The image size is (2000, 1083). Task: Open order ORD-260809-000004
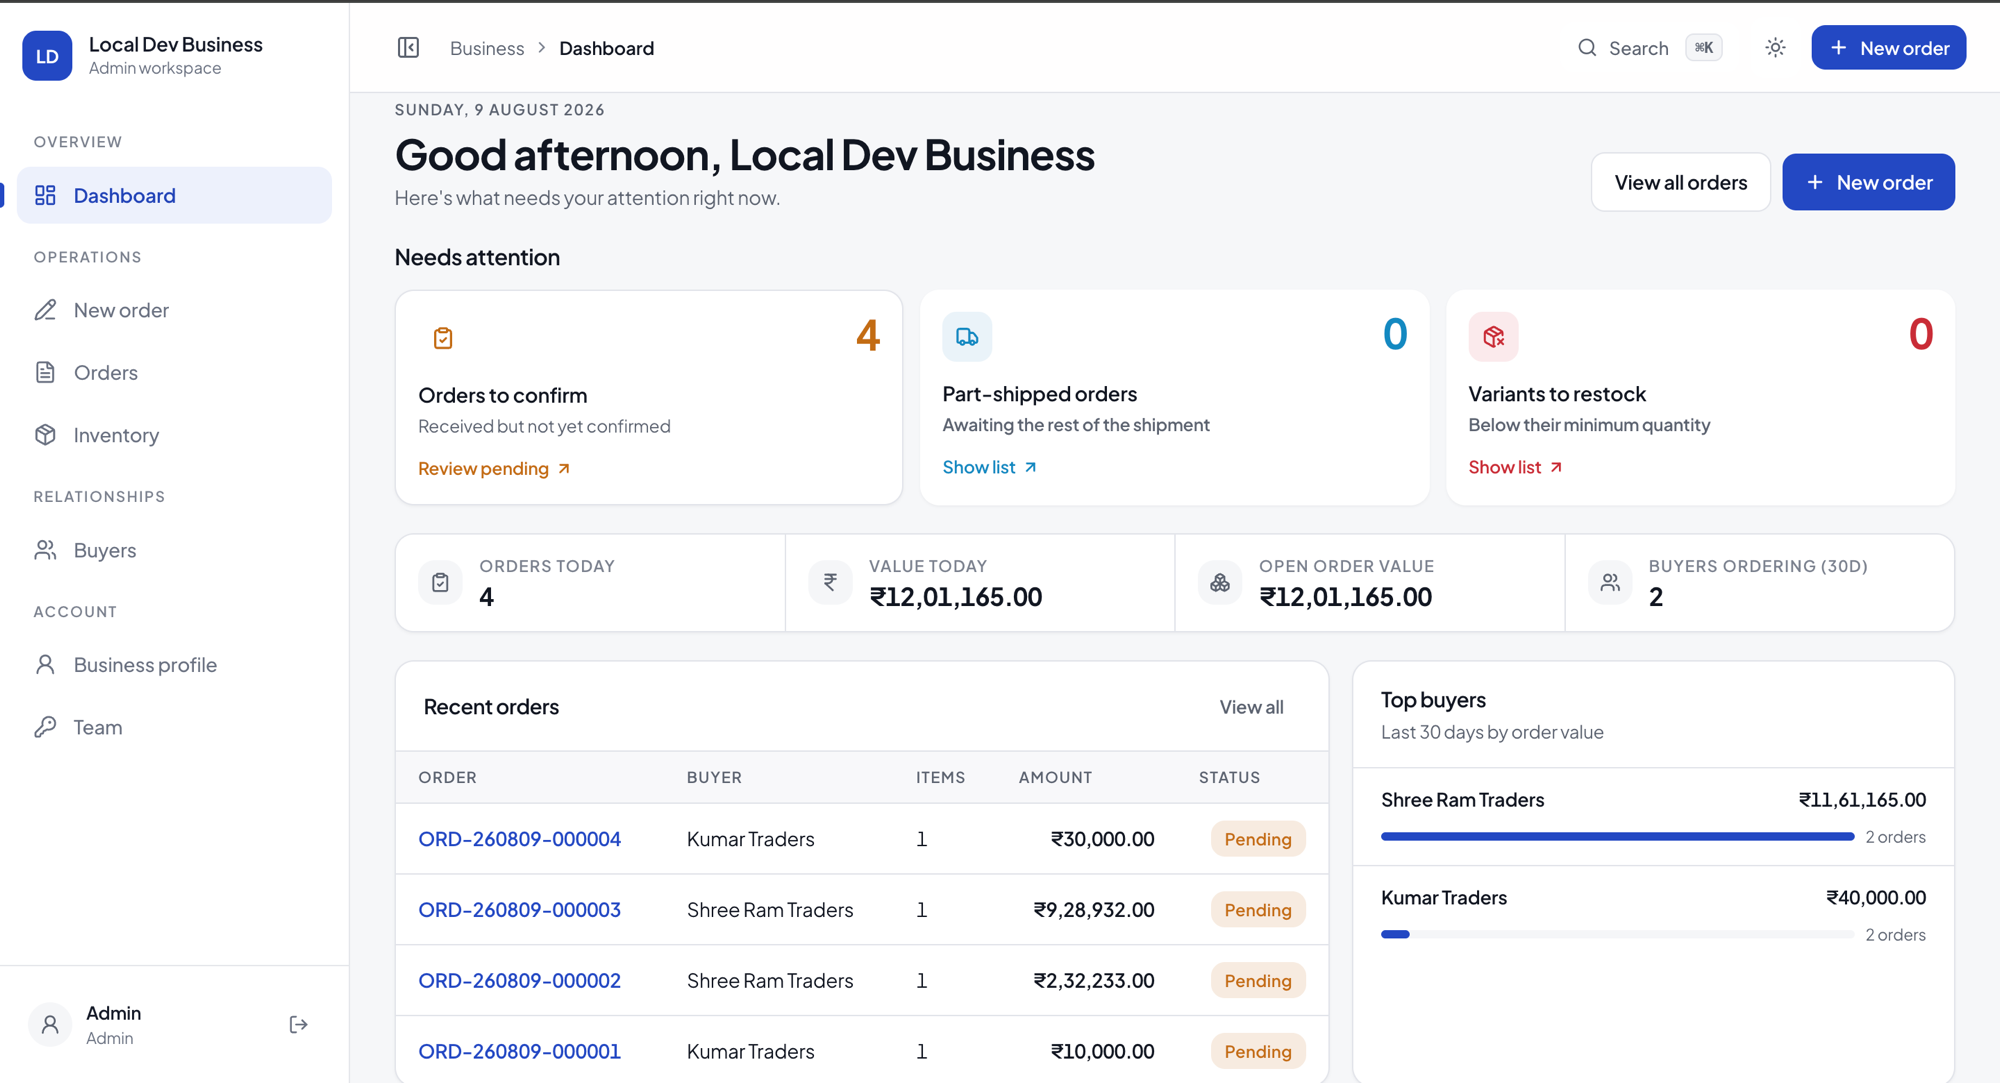click(x=519, y=839)
